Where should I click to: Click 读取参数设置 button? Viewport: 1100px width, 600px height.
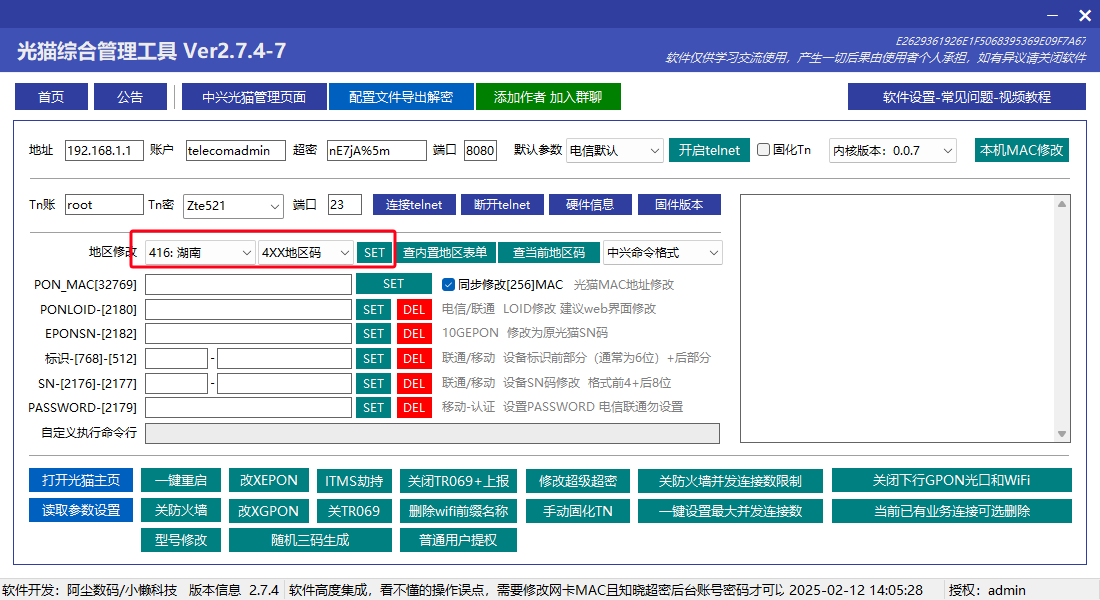click(x=81, y=510)
